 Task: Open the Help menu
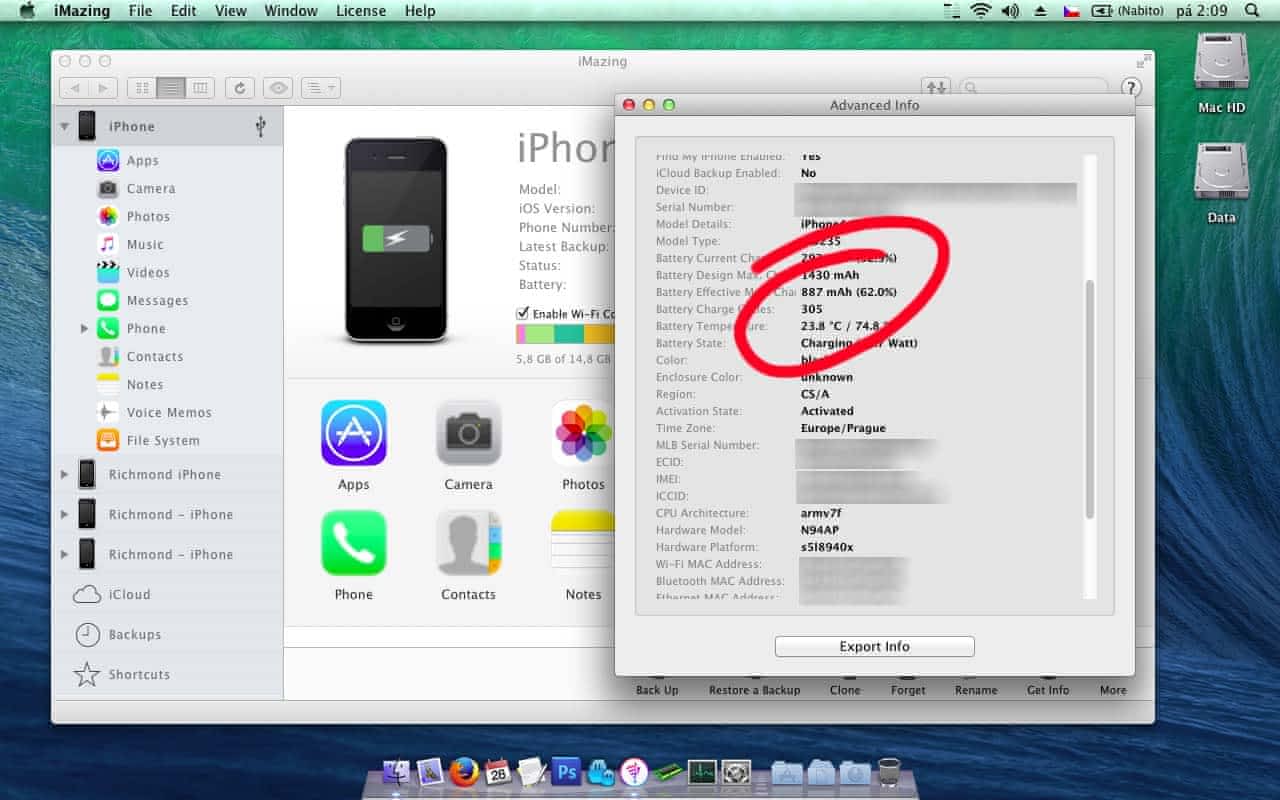point(420,11)
